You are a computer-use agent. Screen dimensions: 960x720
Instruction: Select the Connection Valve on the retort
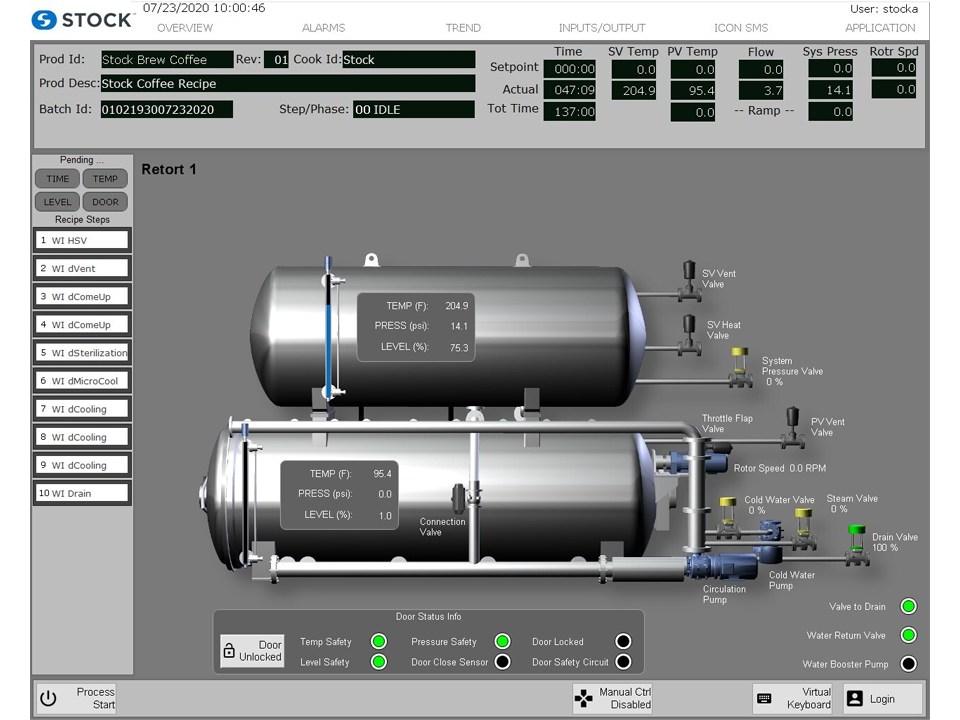pos(457,499)
